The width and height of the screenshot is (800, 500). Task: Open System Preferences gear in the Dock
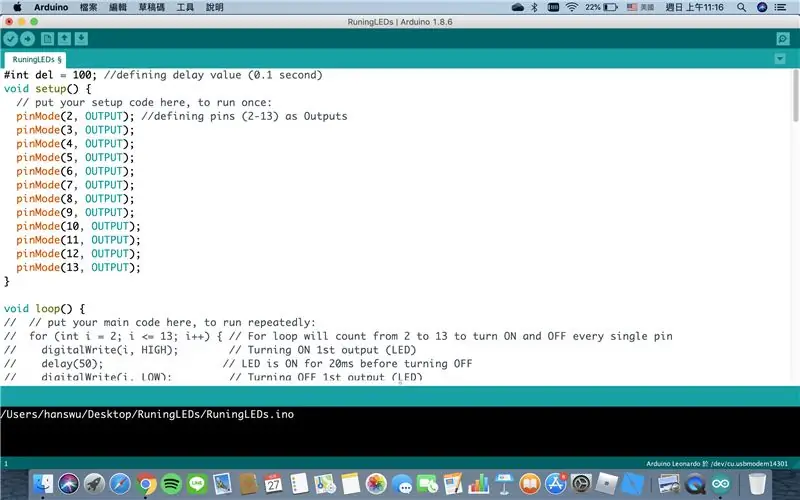coord(581,484)
